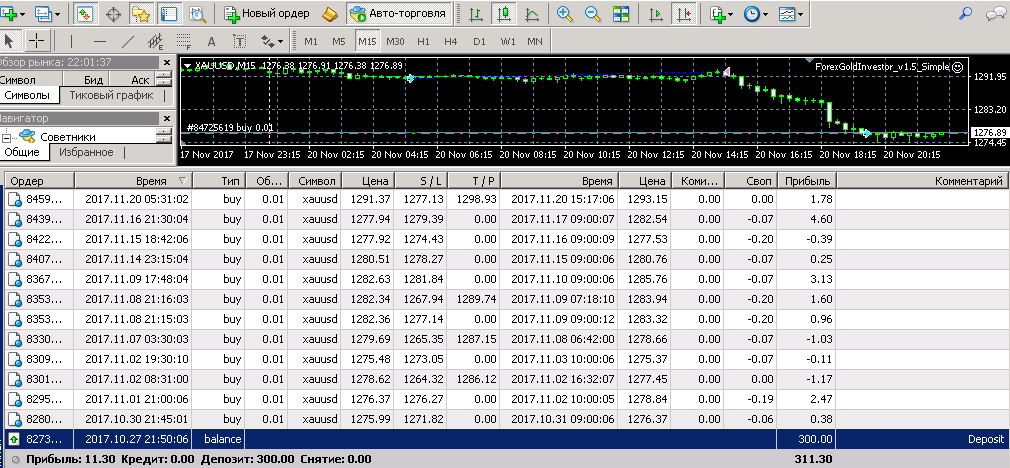Activate the crosshair cursor mode
The image size is (1010, 468).
pyautogui.click(x=37, y=42)
